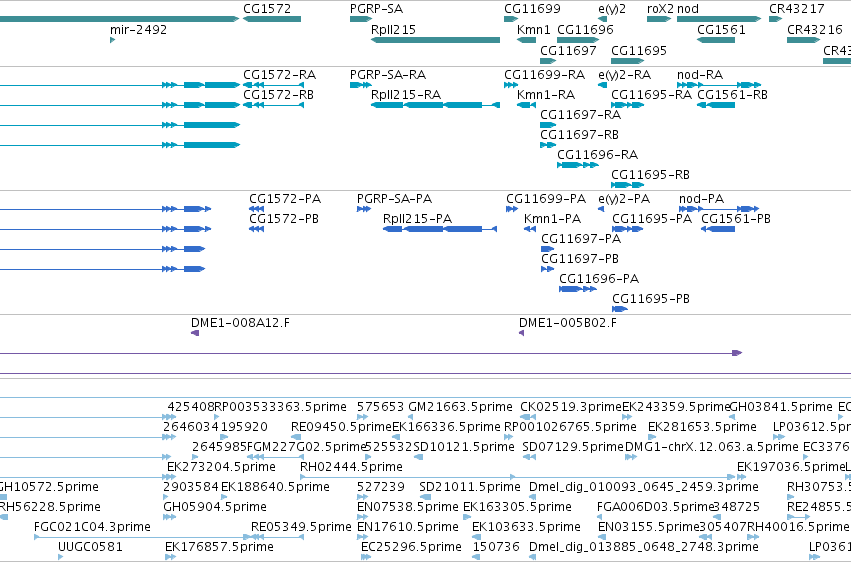
Task: Click EST EN07538.5prime
Action: click(408, 507)
